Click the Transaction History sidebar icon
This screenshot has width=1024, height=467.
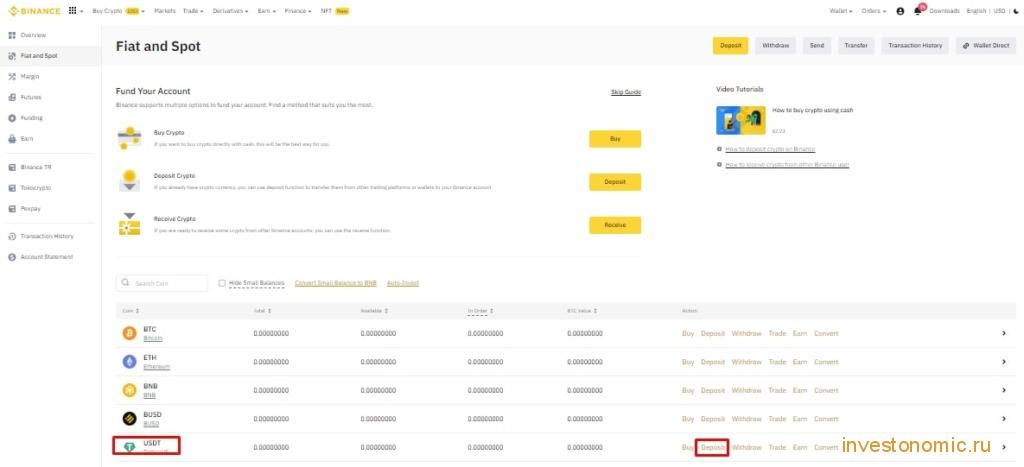coord(12,236)
